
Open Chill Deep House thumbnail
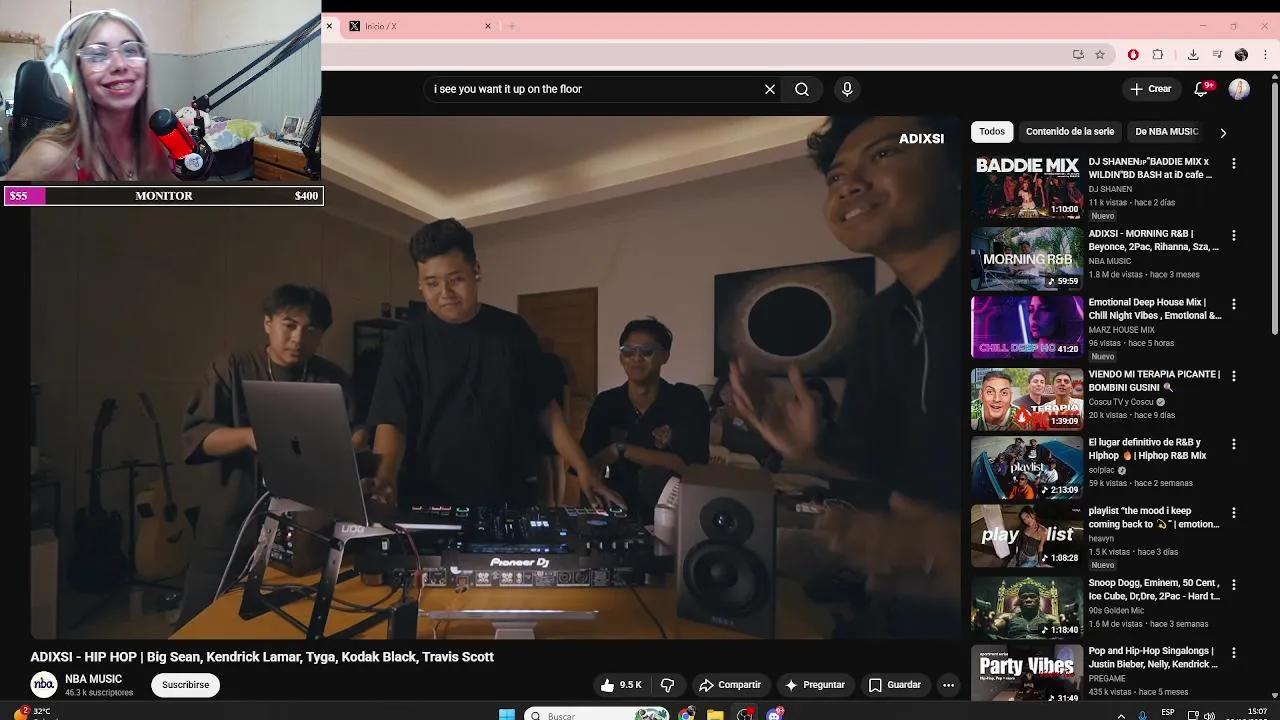(1027, 327)
